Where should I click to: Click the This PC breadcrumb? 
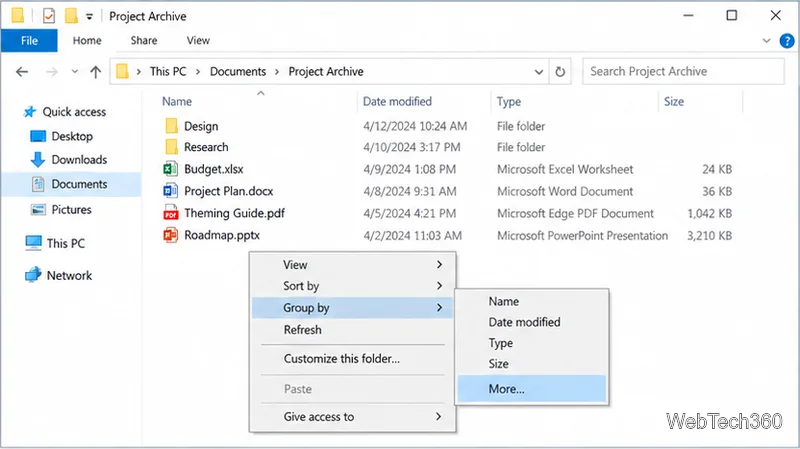click(168, 71)
